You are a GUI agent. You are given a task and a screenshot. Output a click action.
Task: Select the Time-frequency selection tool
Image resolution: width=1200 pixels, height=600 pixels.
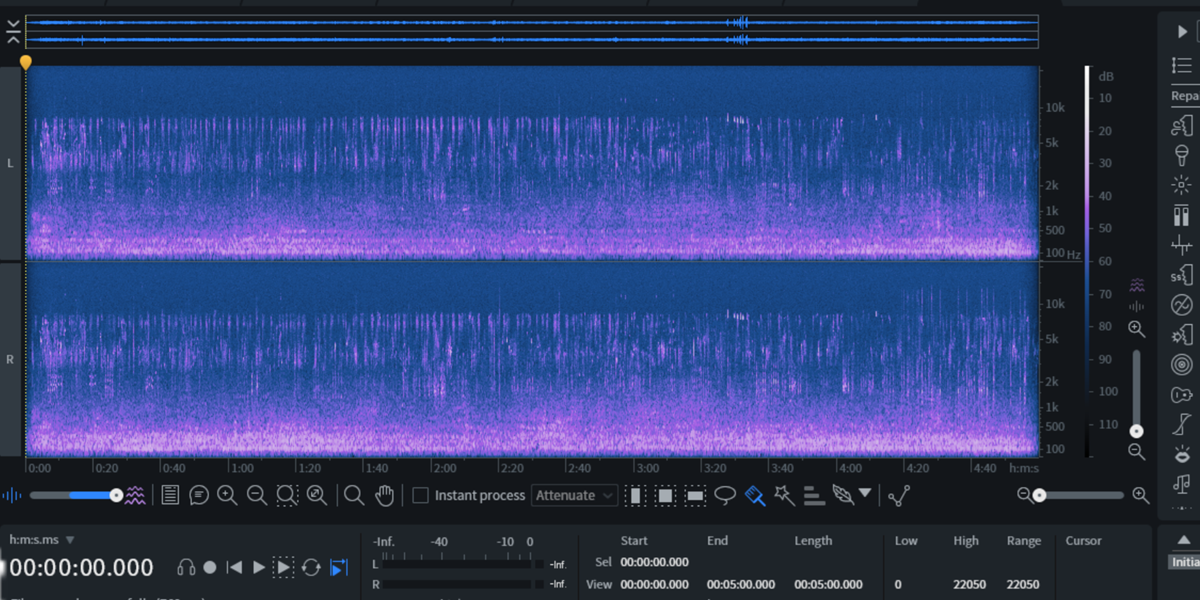click(666, 495)
